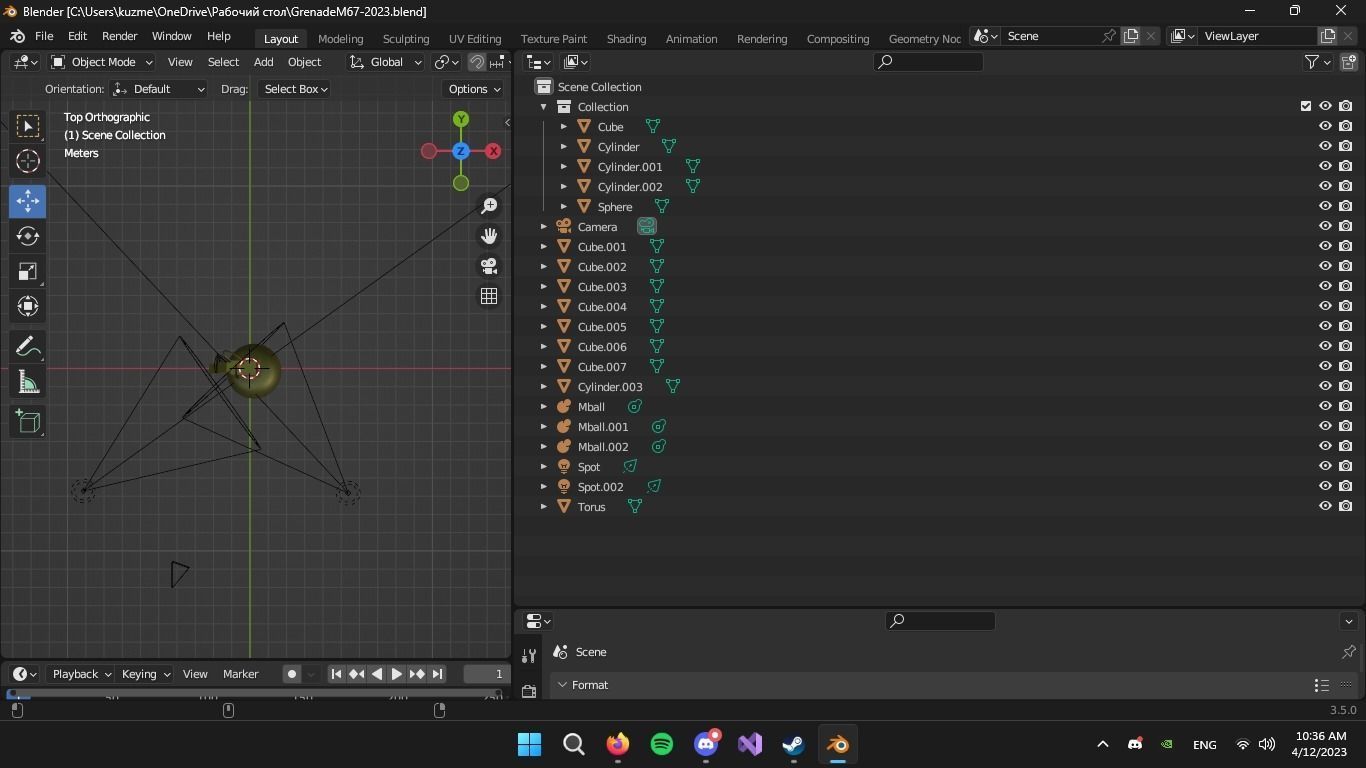Disable Sphere in renders
This screenshot has height=768, width=1366.
1346,206
